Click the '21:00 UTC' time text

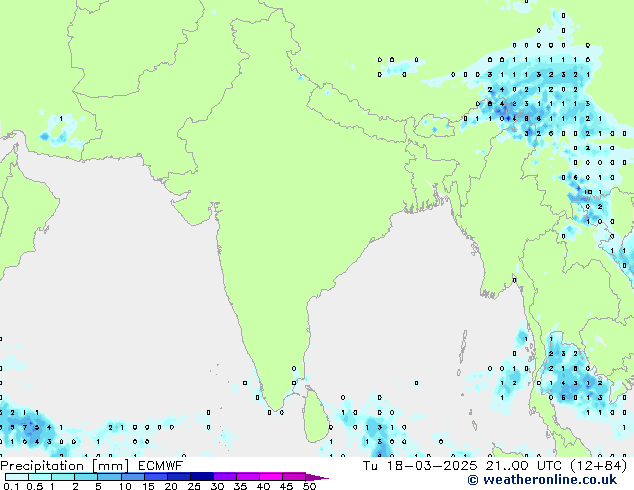[524, 466]
